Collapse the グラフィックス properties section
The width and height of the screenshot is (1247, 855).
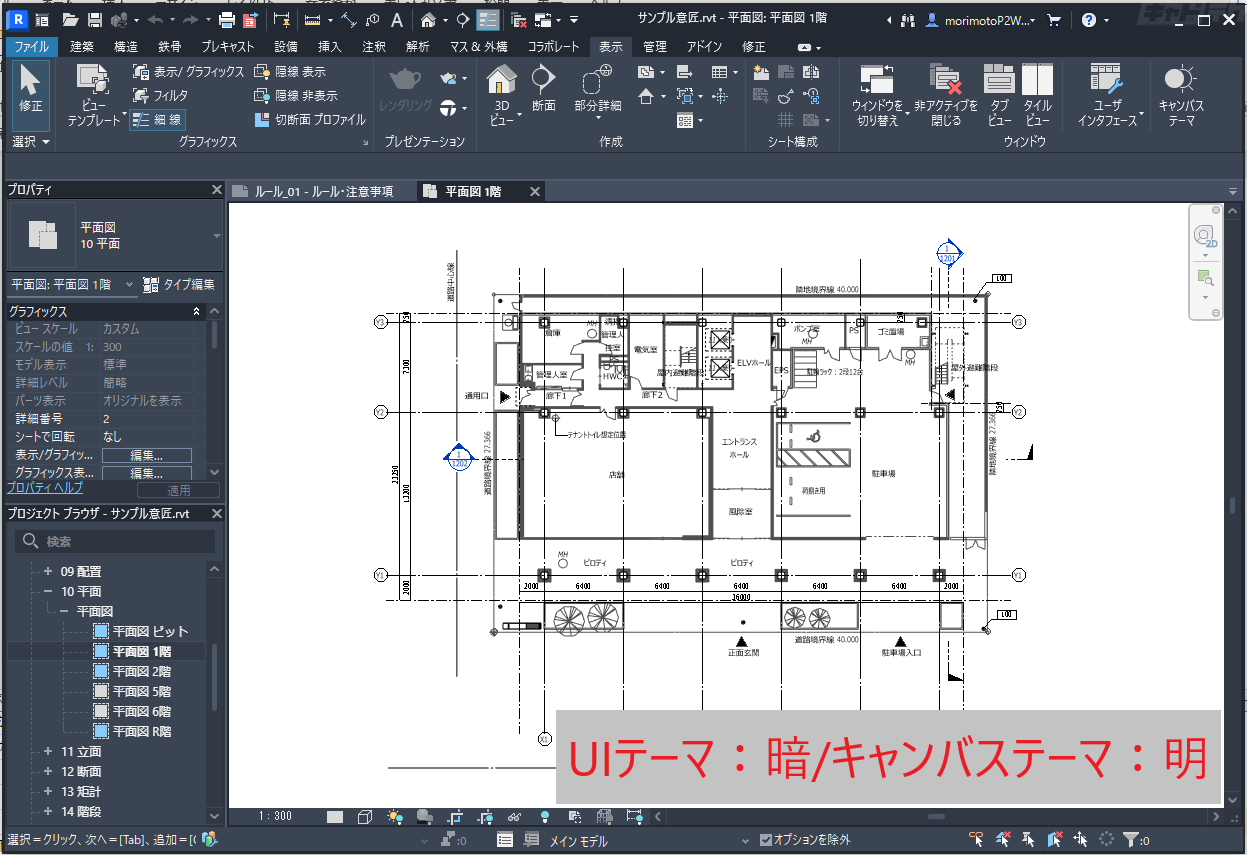[x=196, y=312]
